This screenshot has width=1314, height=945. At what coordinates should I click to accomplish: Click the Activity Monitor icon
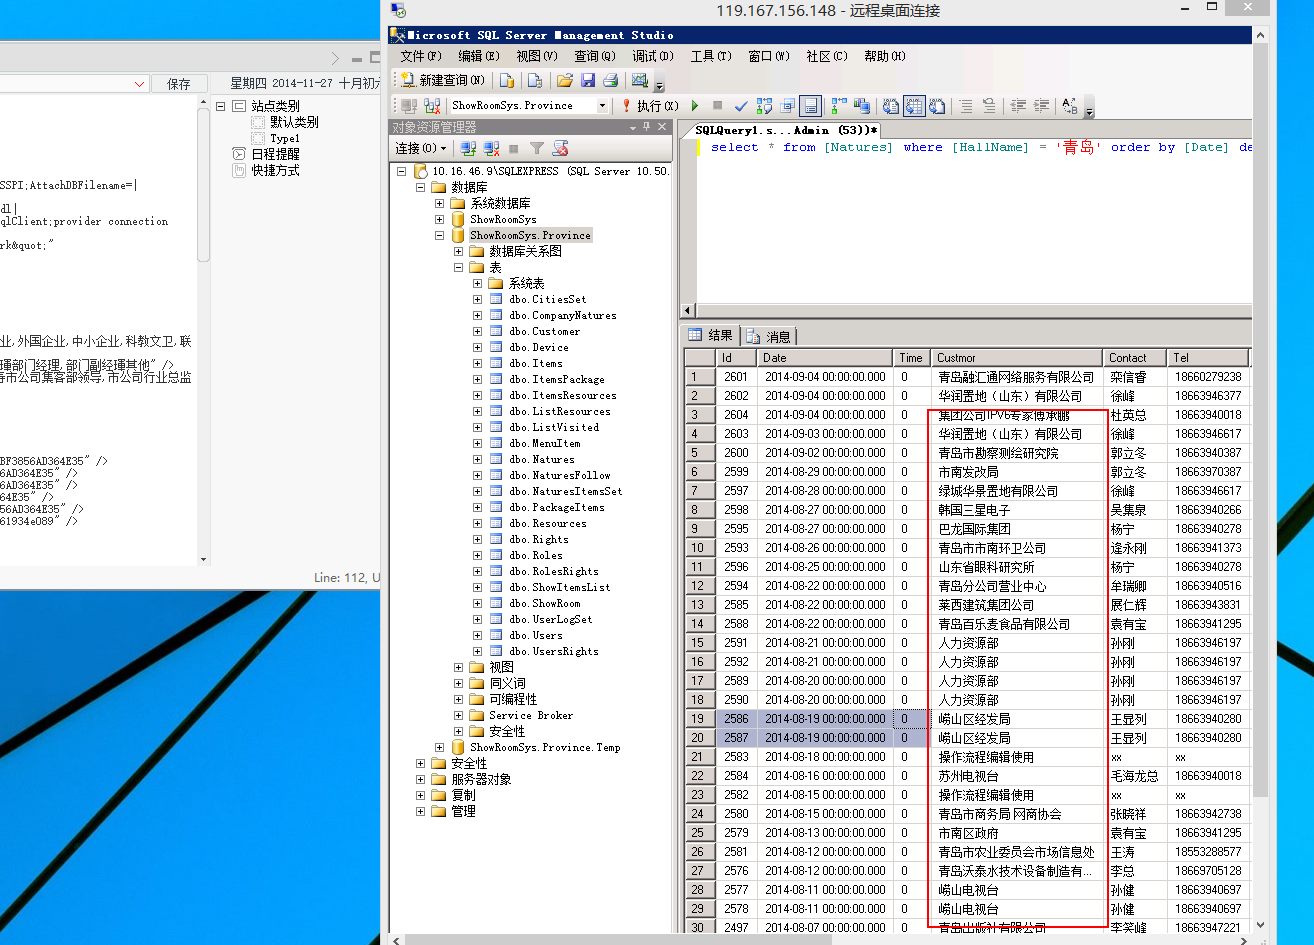click(x=640, y=80)
